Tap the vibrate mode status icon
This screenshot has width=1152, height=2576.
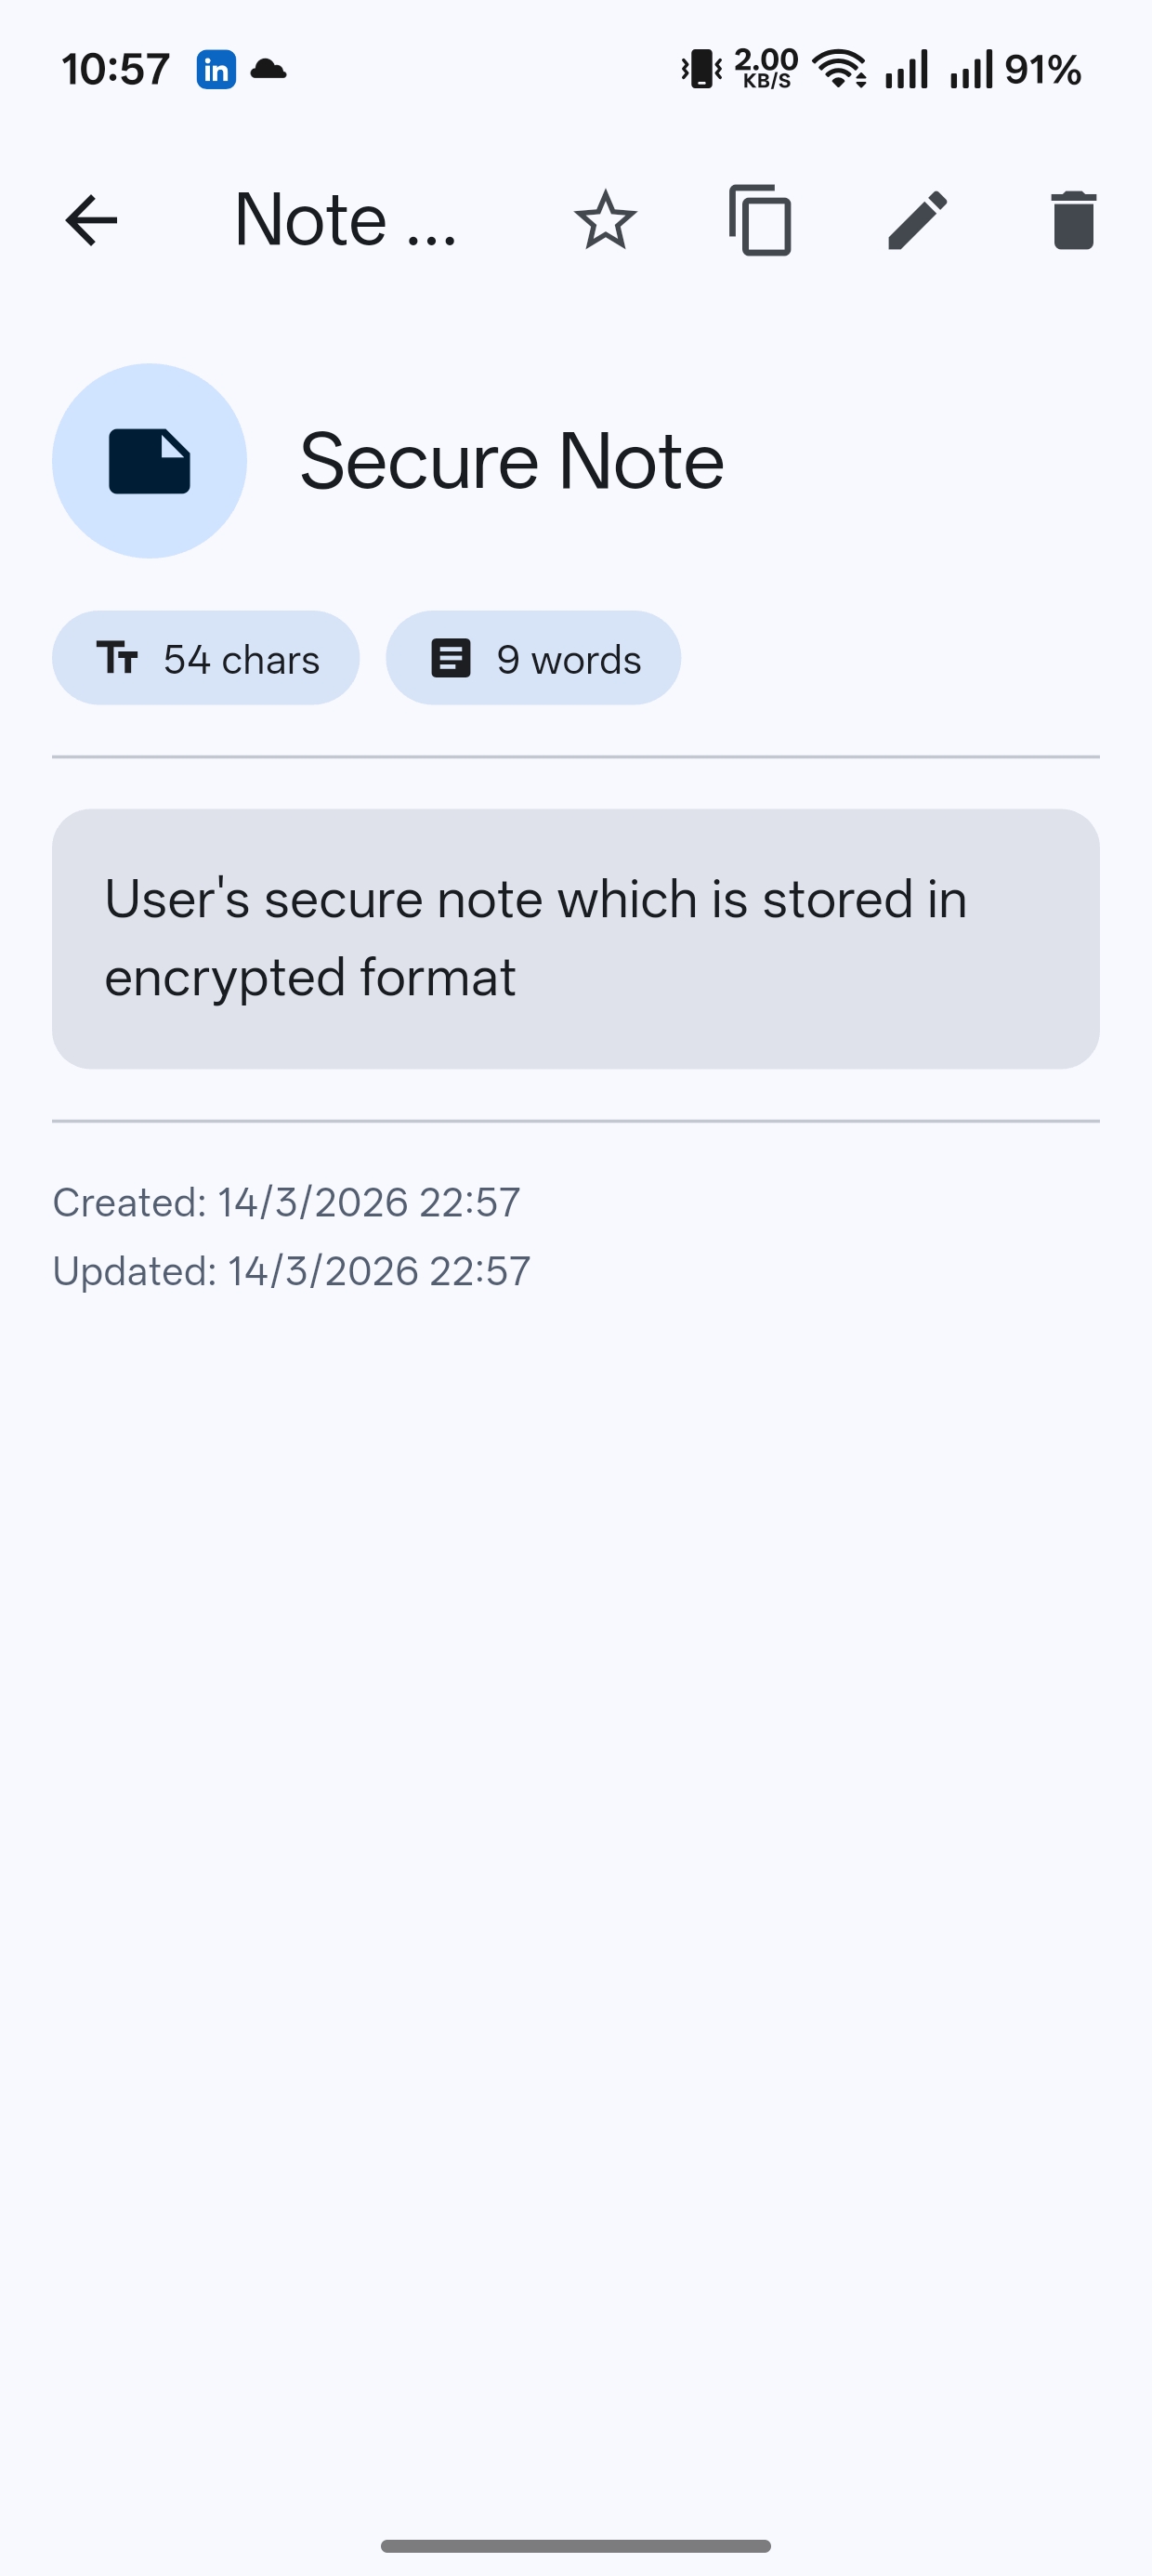coord(702,70)
